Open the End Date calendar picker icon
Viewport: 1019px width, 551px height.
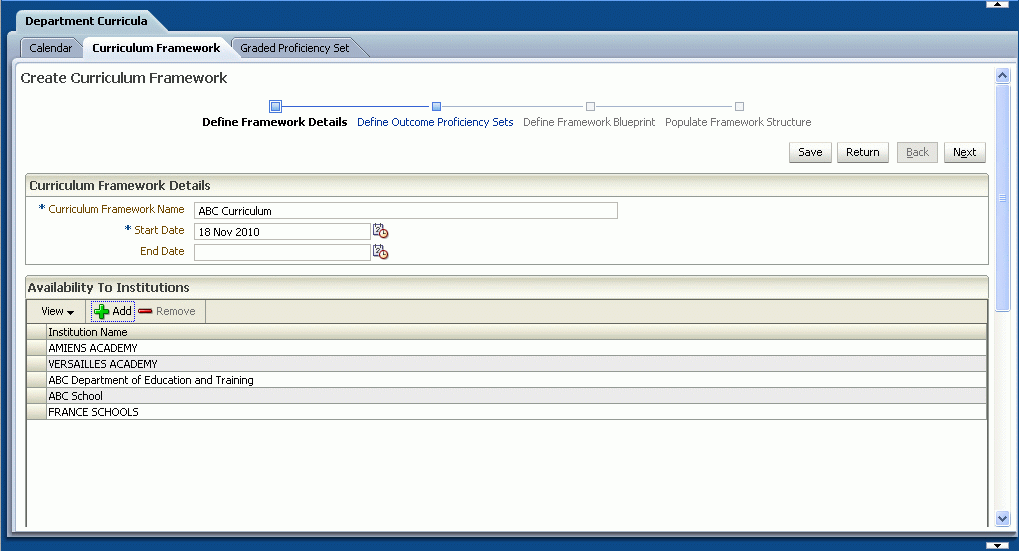(x=380, y=252)
